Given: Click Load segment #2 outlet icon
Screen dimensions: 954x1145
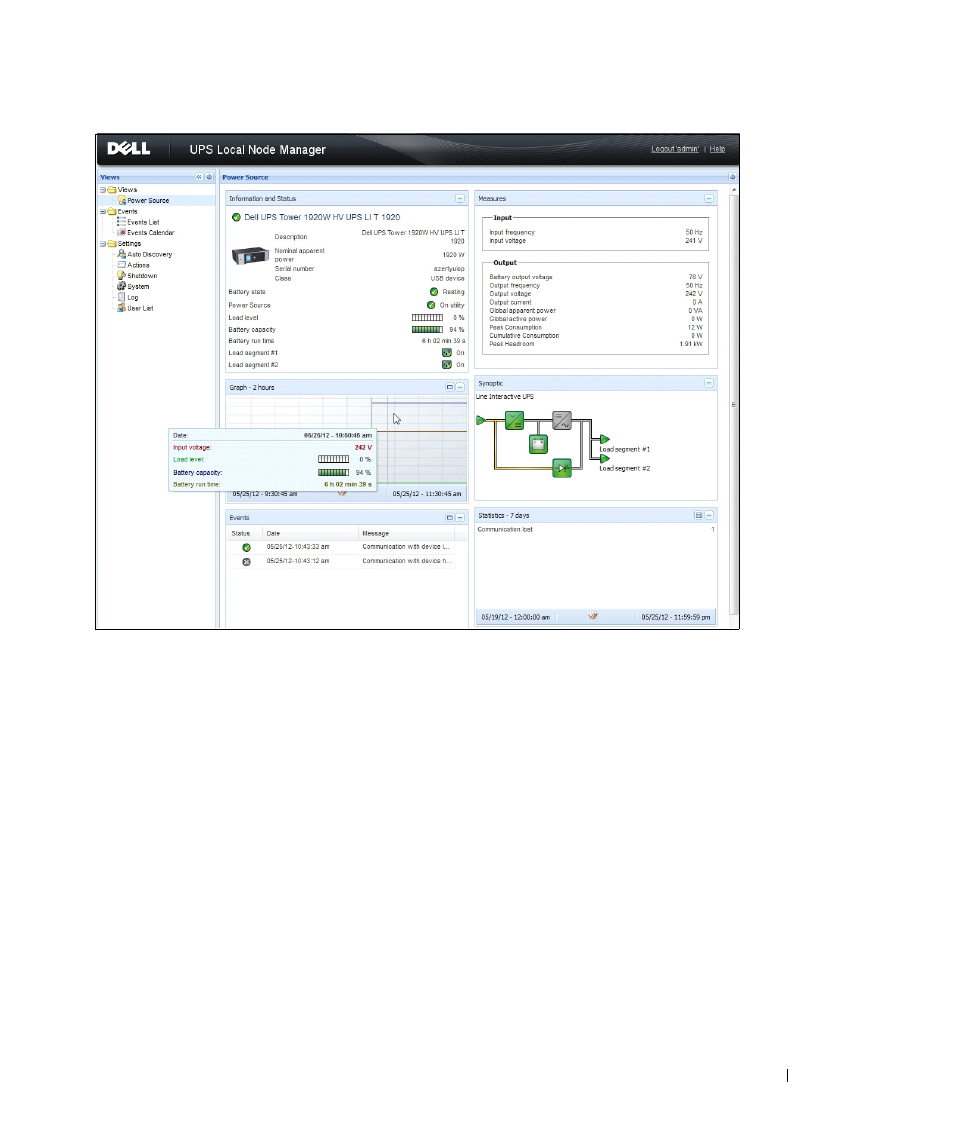Looking at the screenshot, I should click(x=446, y=364).
